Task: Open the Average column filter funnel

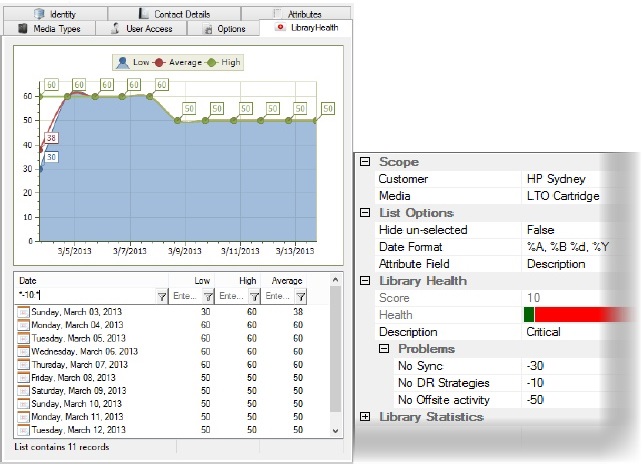Action: pos(301,296)
